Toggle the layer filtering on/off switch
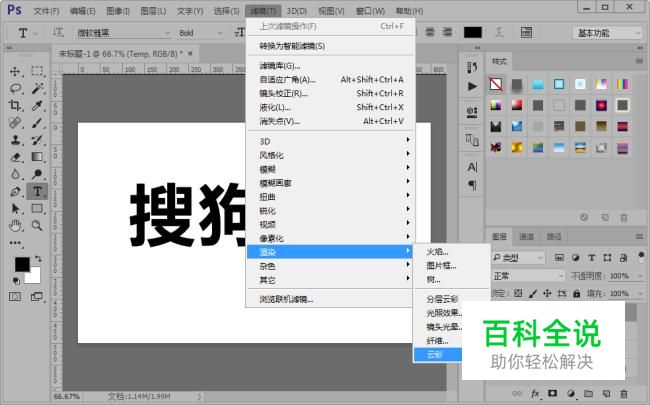The height and width of the screenshot is (405, 650). pyautogui.click(x=641, y=257)
